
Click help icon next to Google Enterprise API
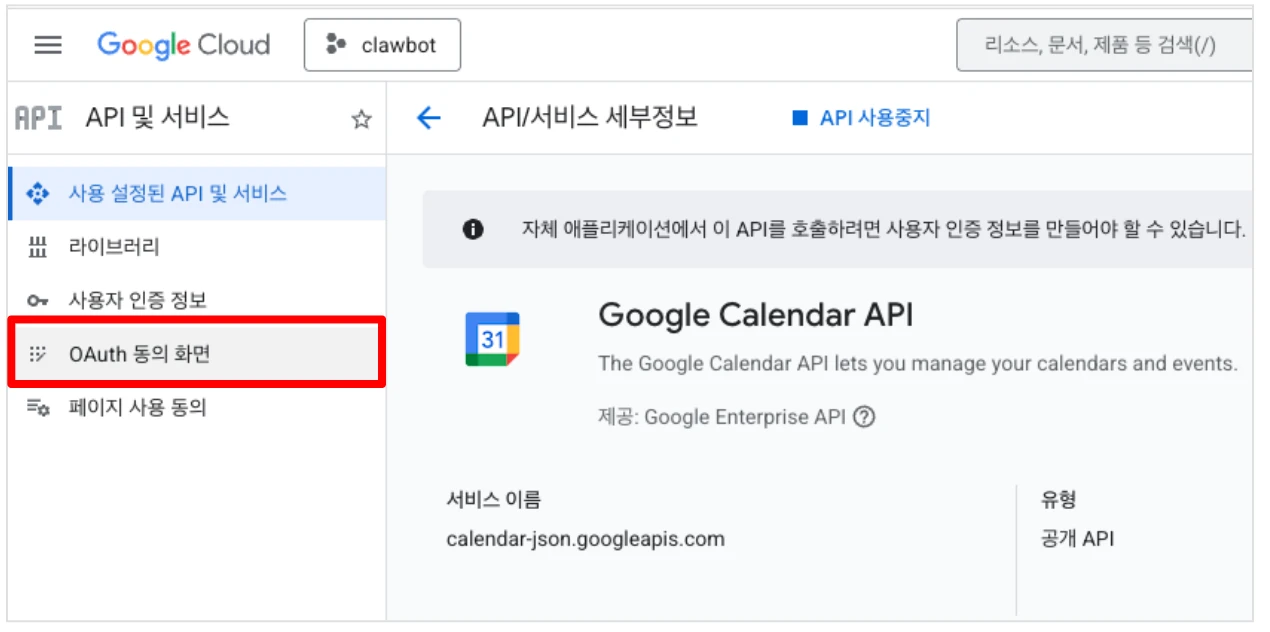864,417
